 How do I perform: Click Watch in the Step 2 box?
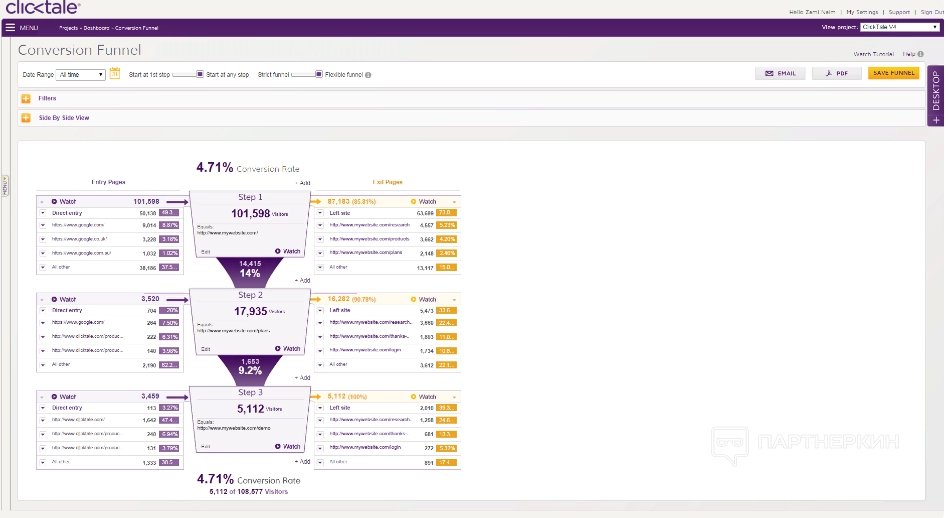click(288, 348)
